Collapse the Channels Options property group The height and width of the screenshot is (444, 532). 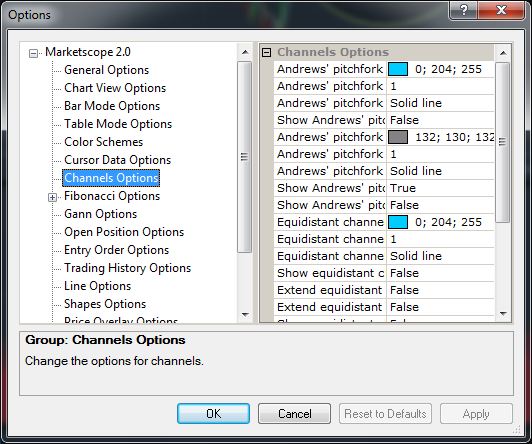coord(267,52)
